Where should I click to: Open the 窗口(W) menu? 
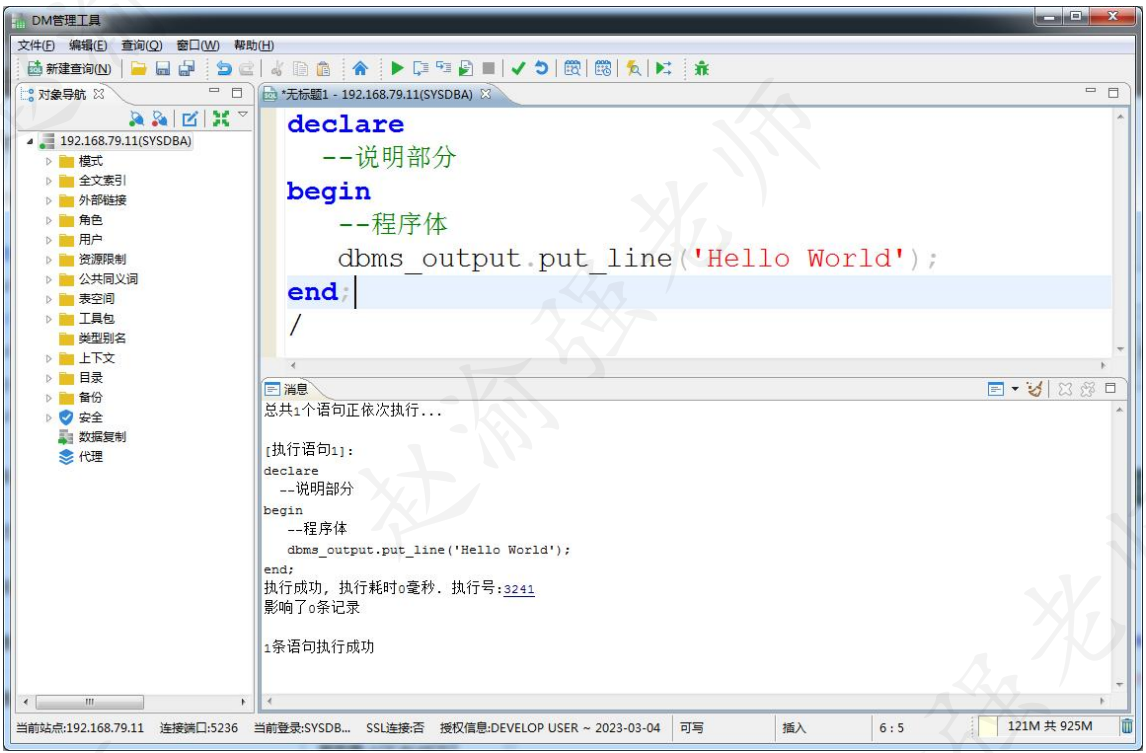(x=197, y=45)
